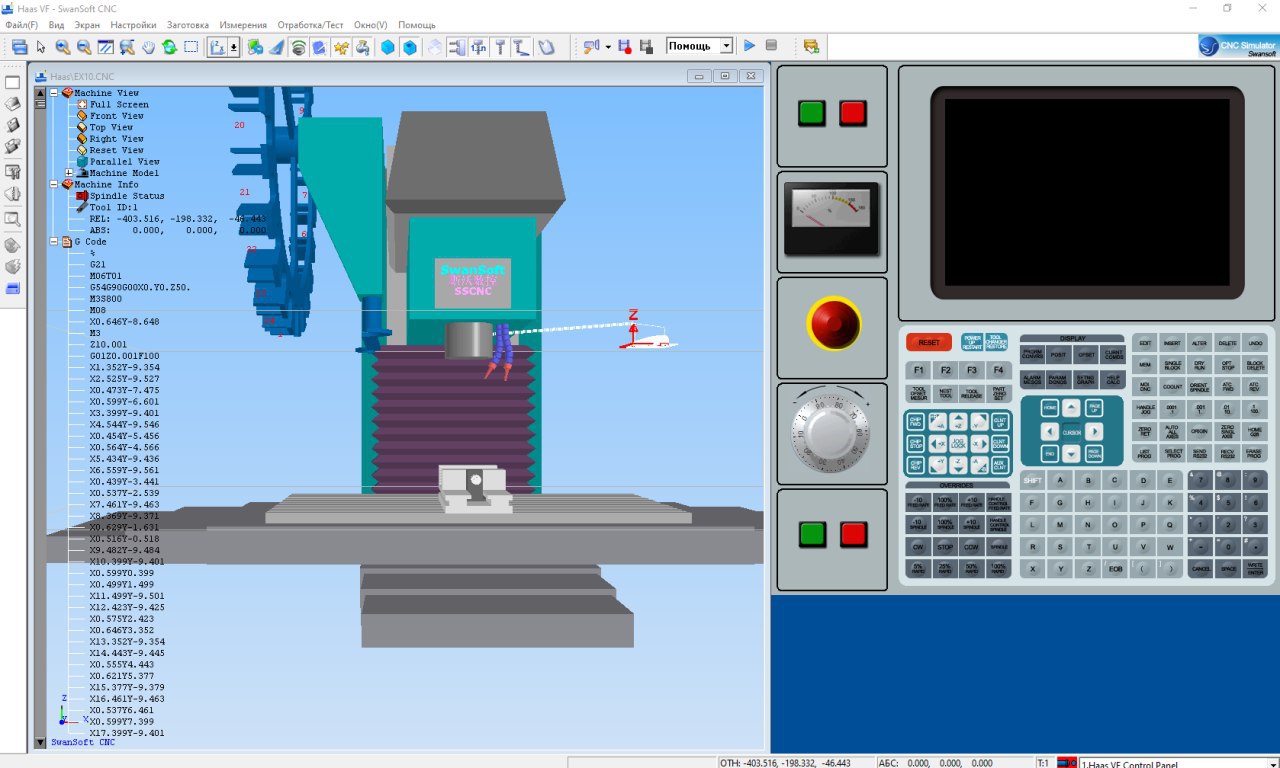Screen dimensions: 1280x768
Task: Click the toolbar icon with red record dot
Action: click(x=625, y=46)
